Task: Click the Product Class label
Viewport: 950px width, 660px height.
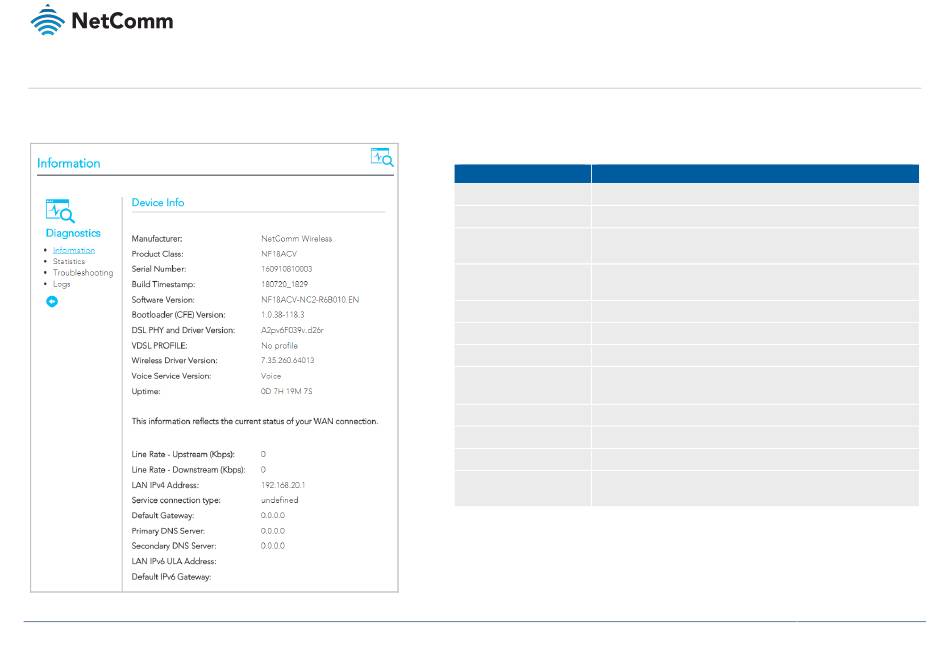Action: pyautogui.click(x=158, y=254)
